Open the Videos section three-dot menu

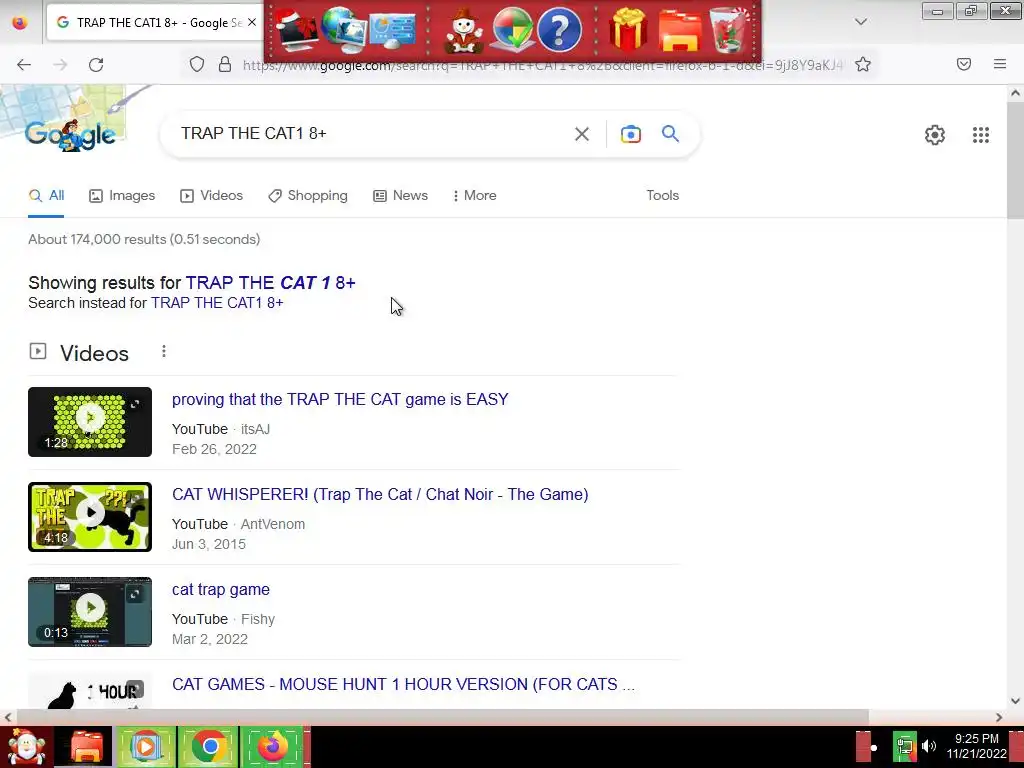(x=163, y=352)
